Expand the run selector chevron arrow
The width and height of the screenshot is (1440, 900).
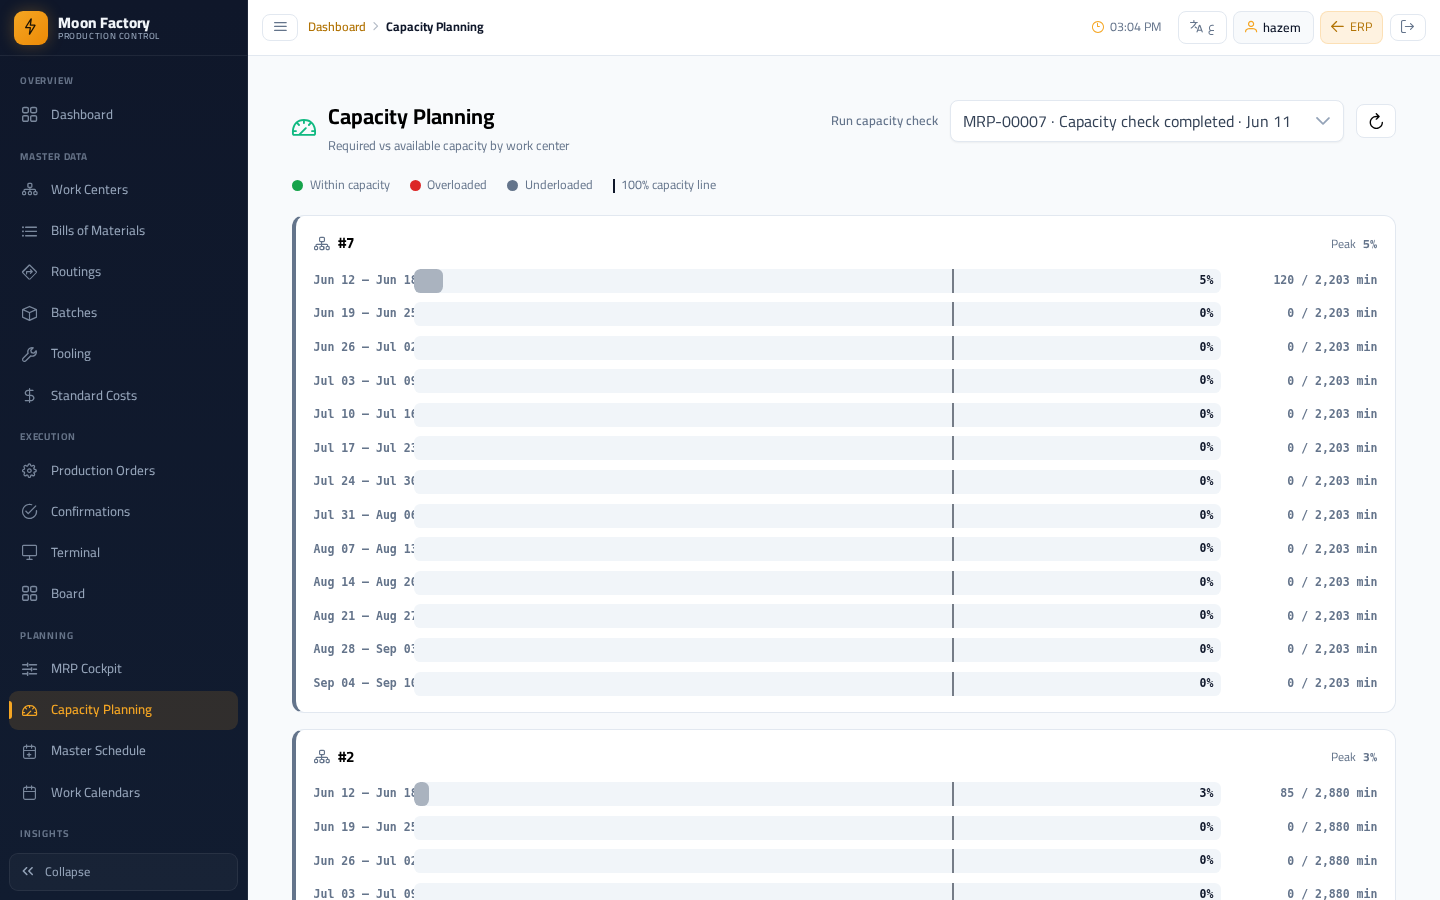point(1323,121)
